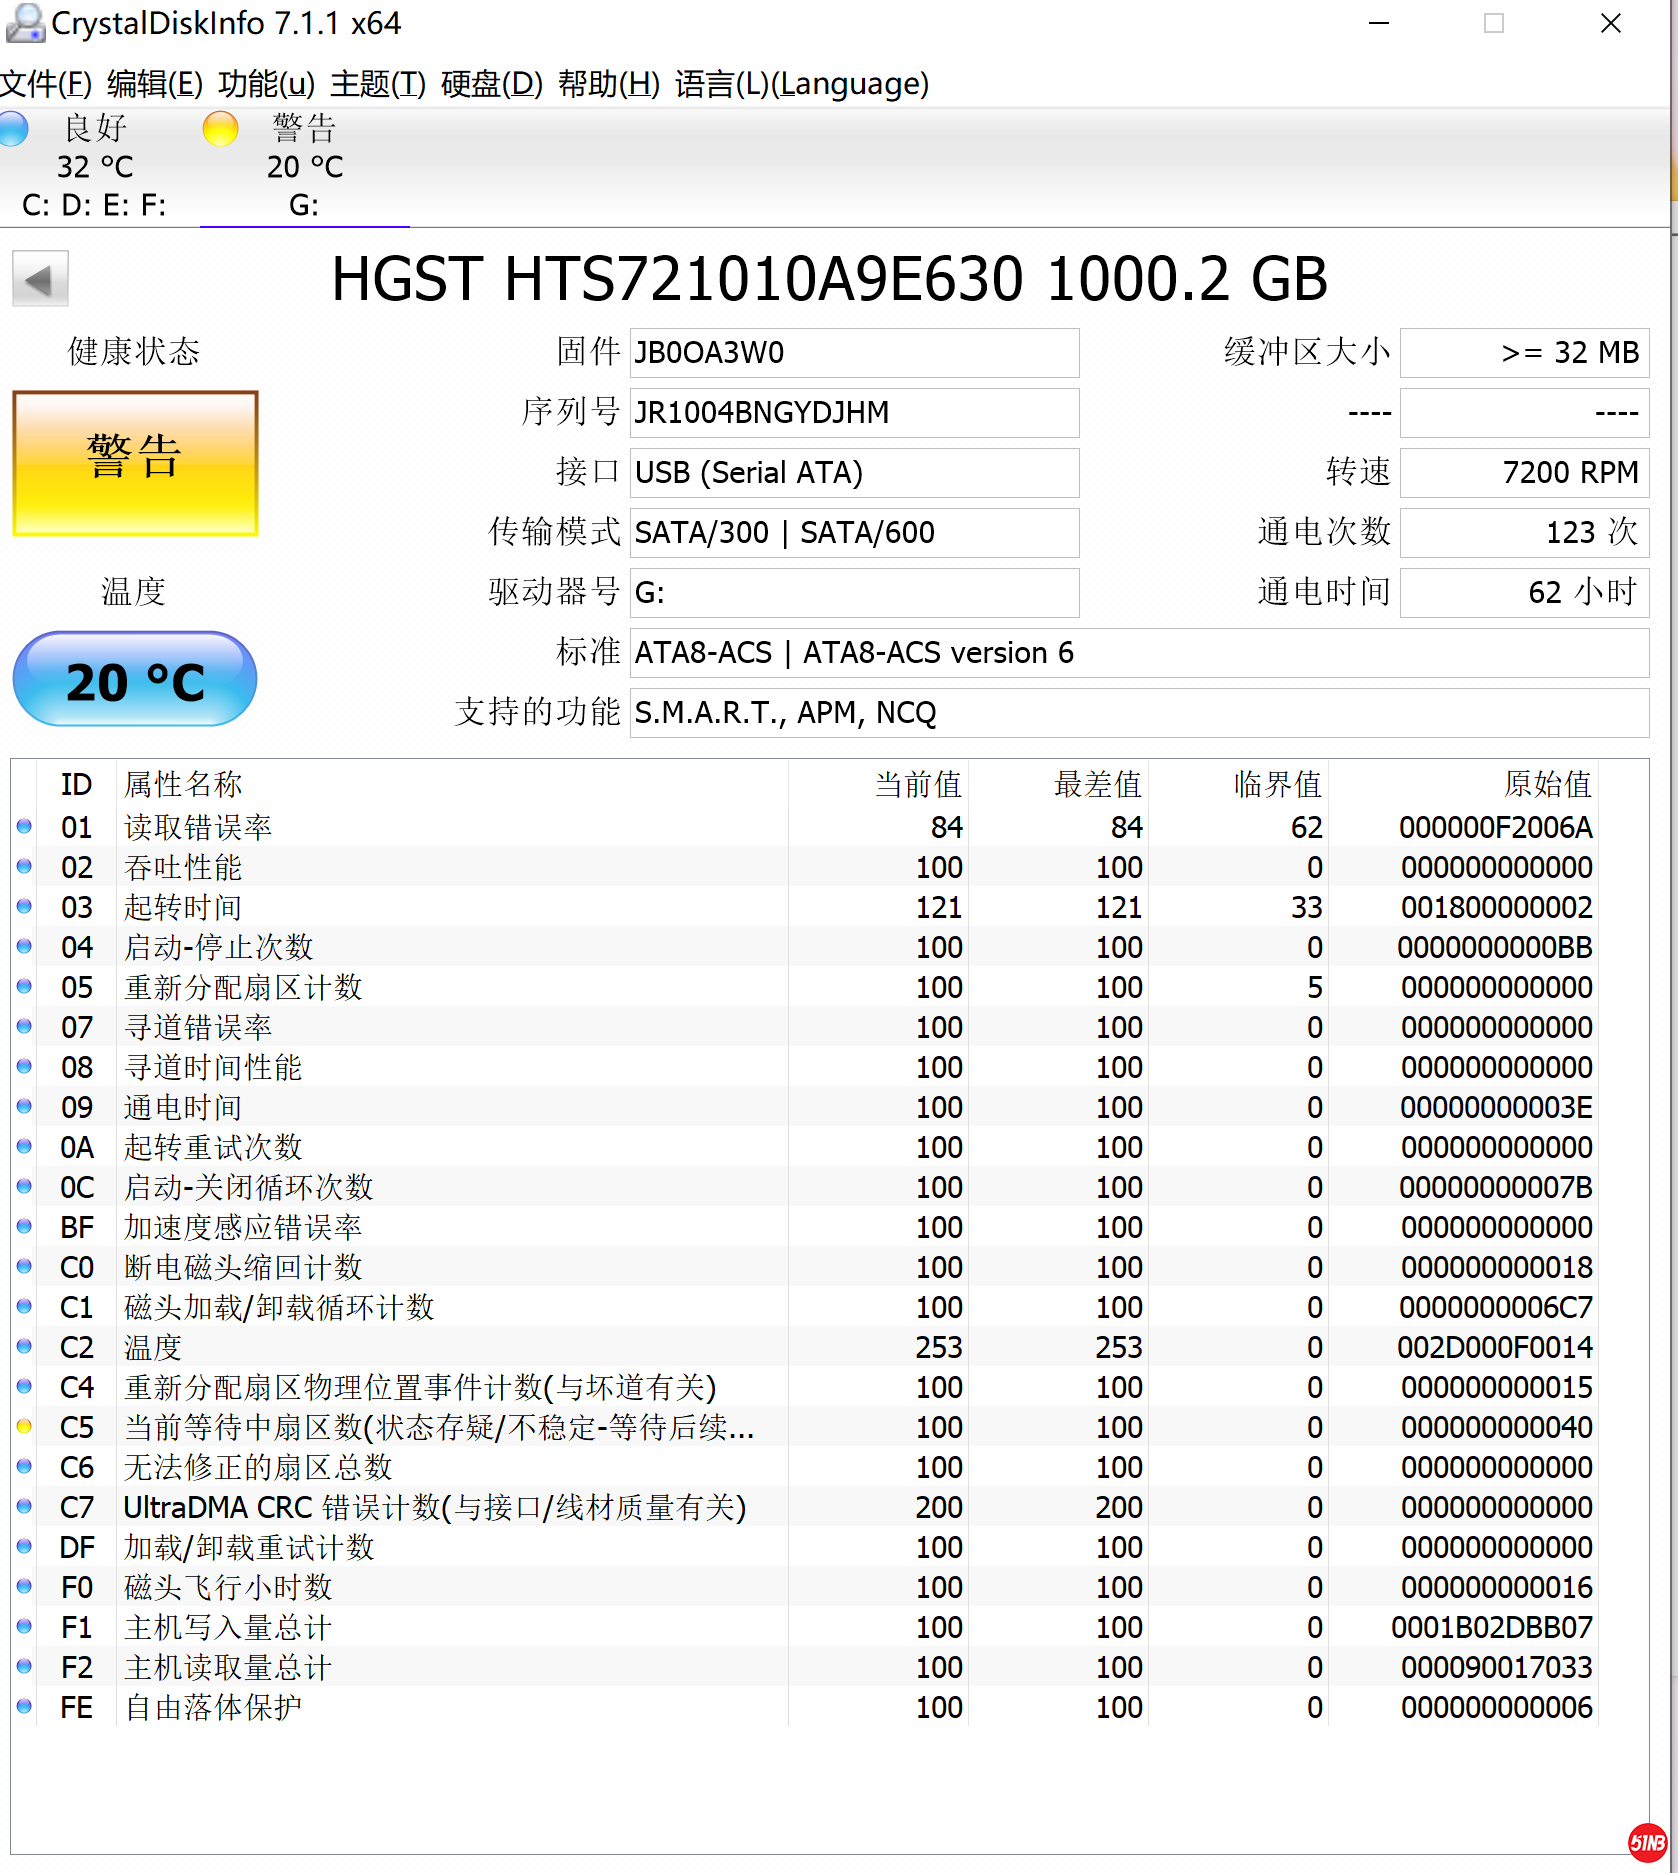The width and height of the screenshot is (1678, 1873).
Task: Click the previous disk arrow button
Action: point(40,279)
